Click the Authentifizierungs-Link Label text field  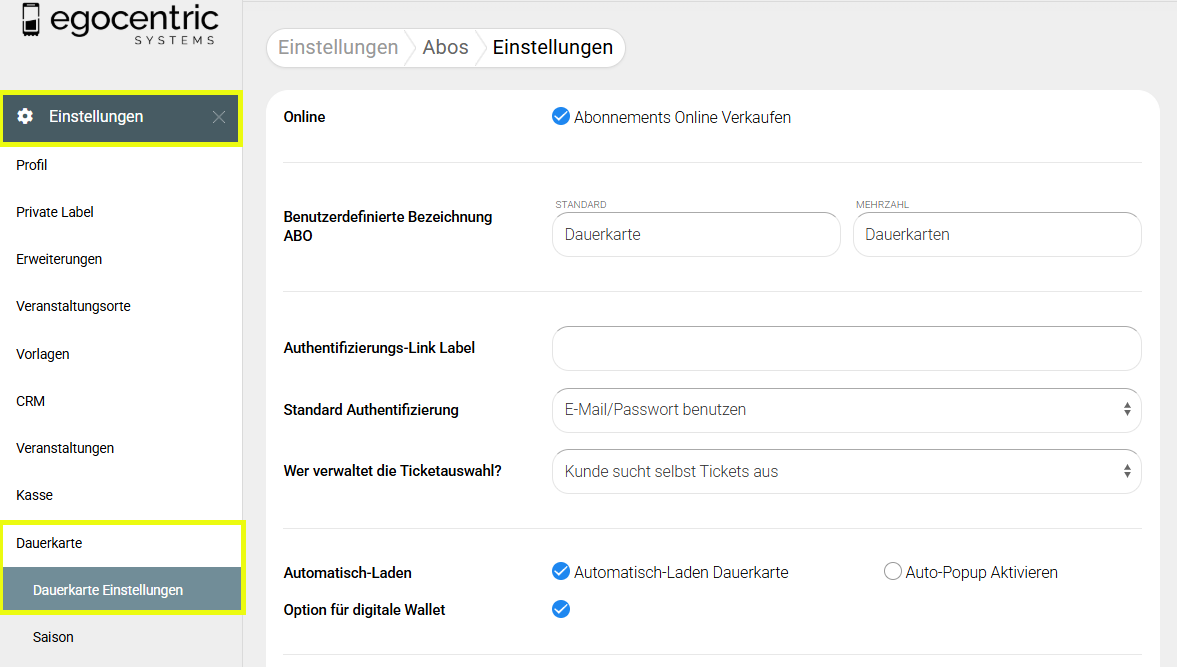tap(845, 348)
